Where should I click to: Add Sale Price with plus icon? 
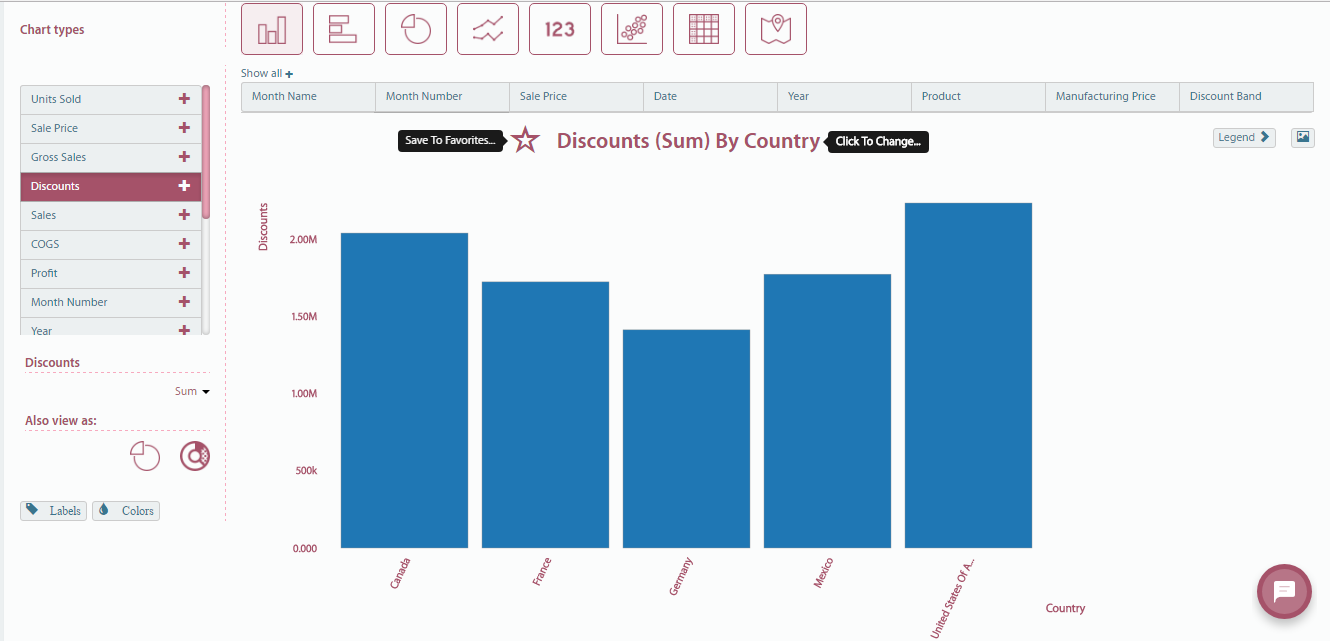184,128
